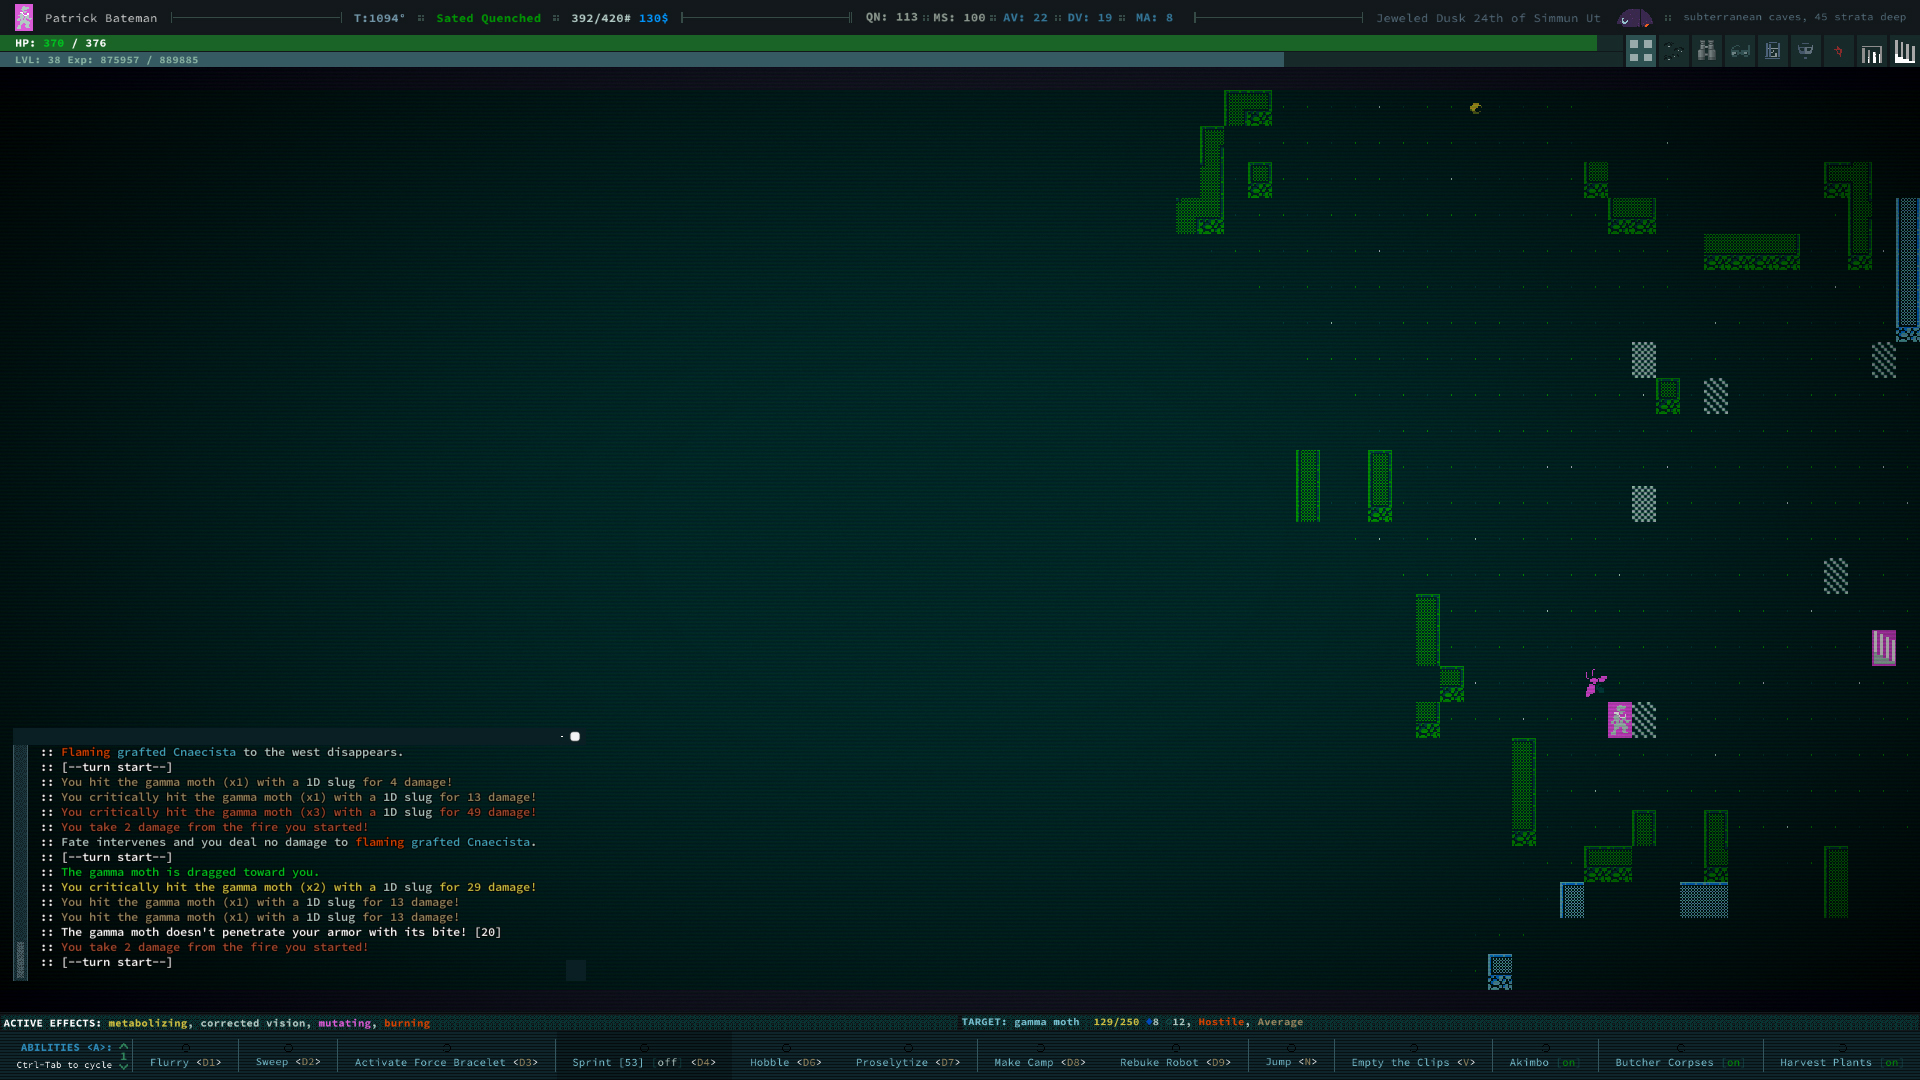The height and width of the screenshot is (1080, 1920).
Task: Click the four-squares grid icon
Action: point(1640,51)
